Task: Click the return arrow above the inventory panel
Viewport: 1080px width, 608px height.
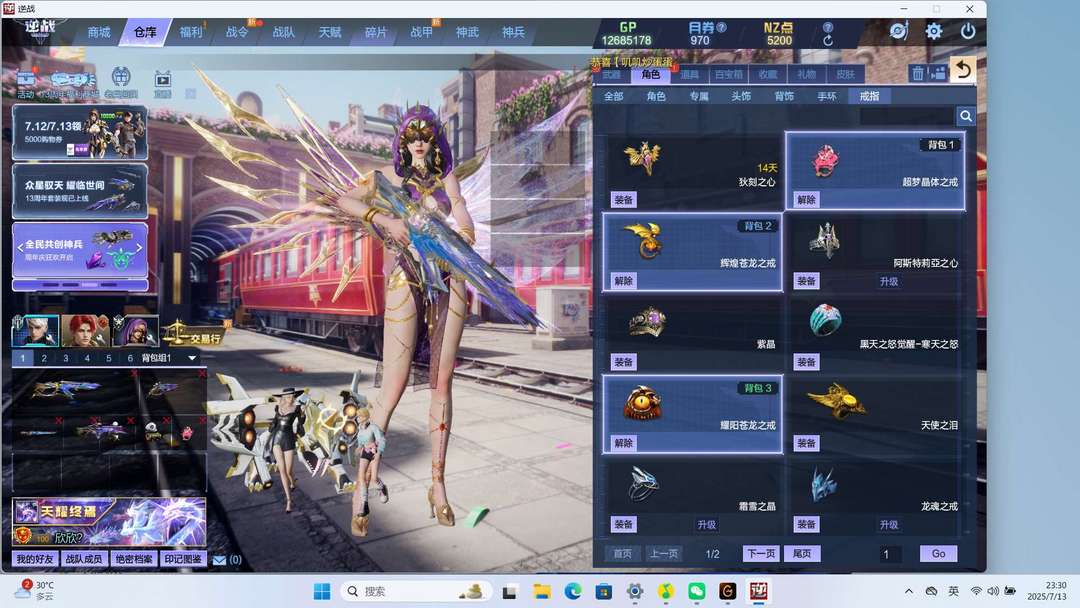Action: [x=963, y=70]
